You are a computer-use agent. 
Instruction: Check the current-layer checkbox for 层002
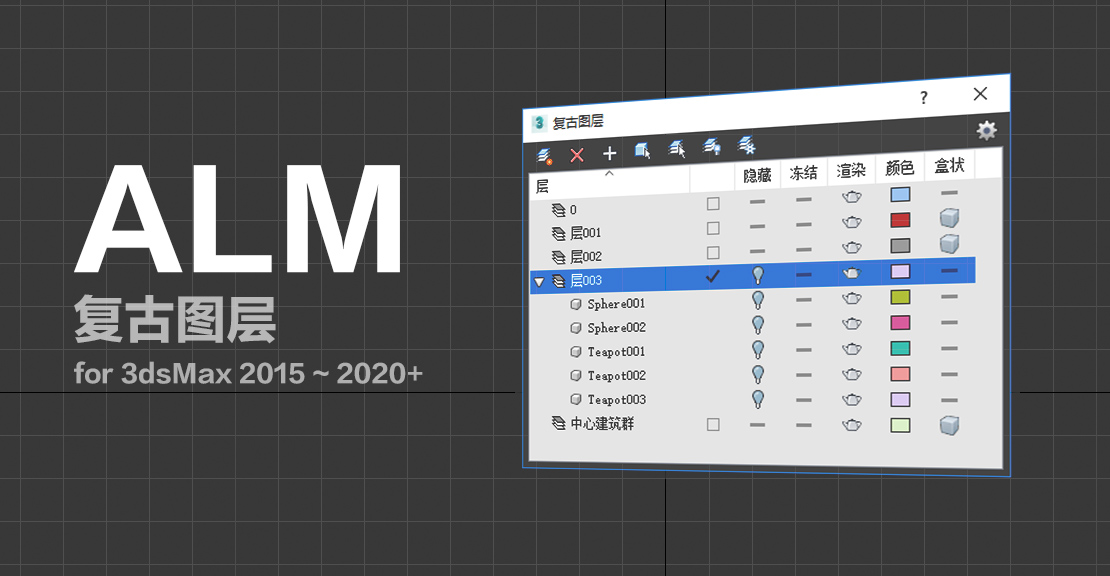click(x=713, y=253)
